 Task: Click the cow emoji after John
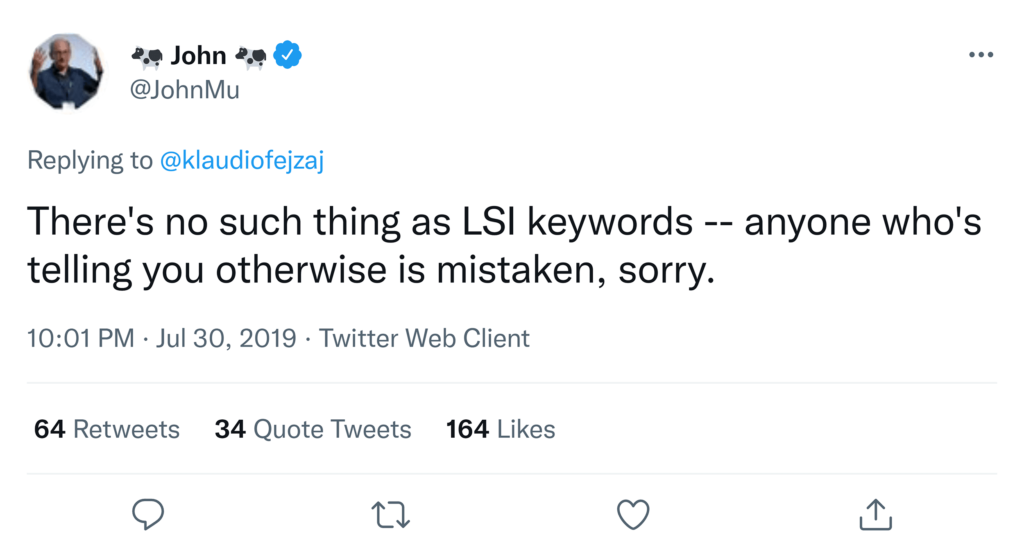pos(251,56)
